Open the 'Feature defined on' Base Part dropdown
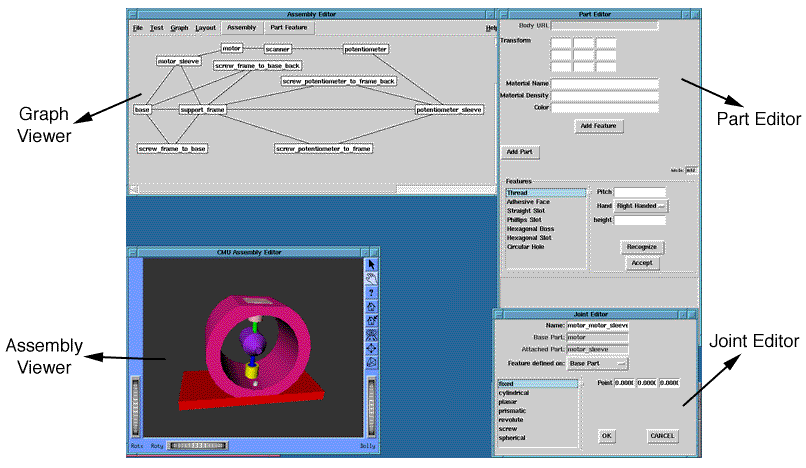The image size is (806, 468). point(598,363)
